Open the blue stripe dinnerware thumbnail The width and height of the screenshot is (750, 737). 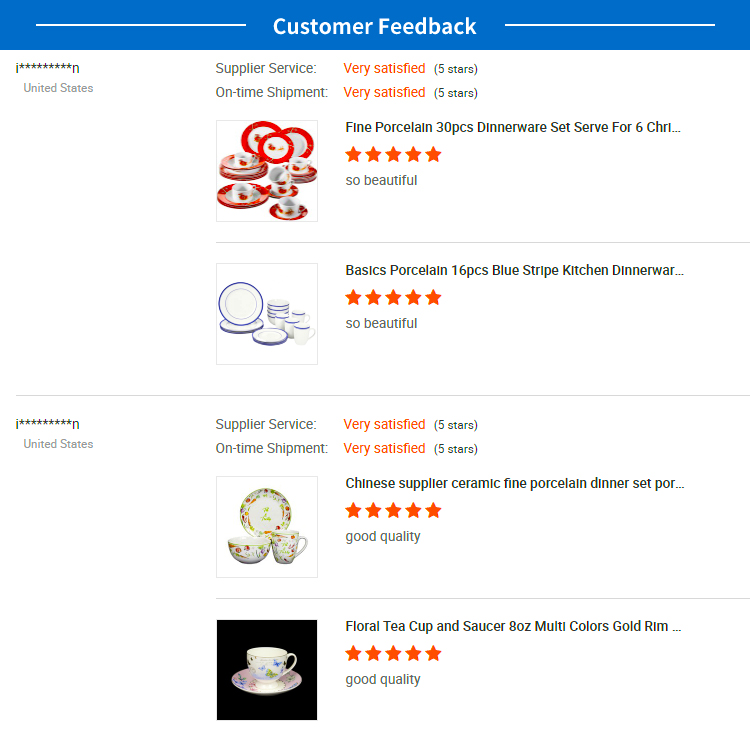(267, 314)
